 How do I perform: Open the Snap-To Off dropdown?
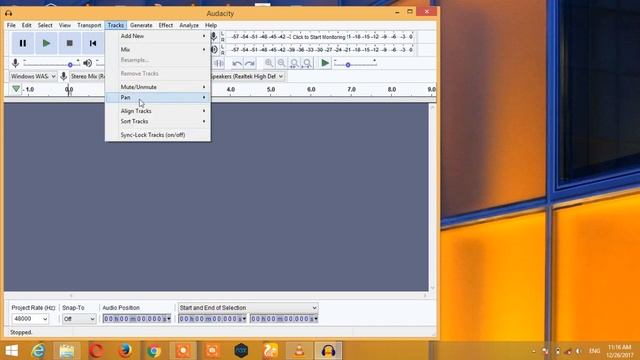click(79, 319)
